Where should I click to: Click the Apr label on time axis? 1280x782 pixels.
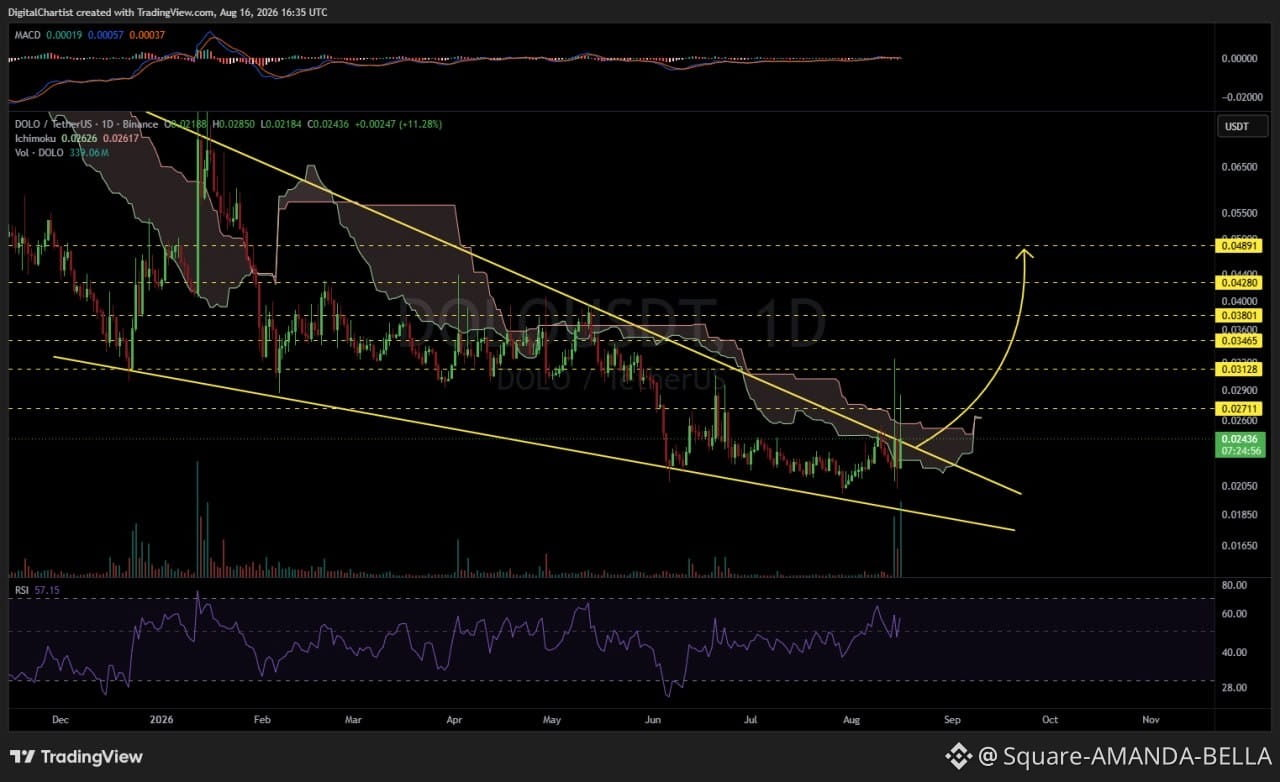pos(454,719)
